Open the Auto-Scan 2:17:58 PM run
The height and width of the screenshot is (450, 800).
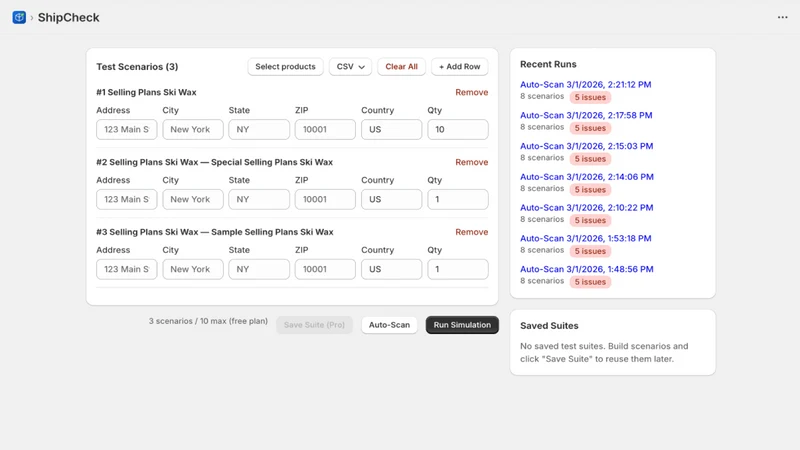586,115
